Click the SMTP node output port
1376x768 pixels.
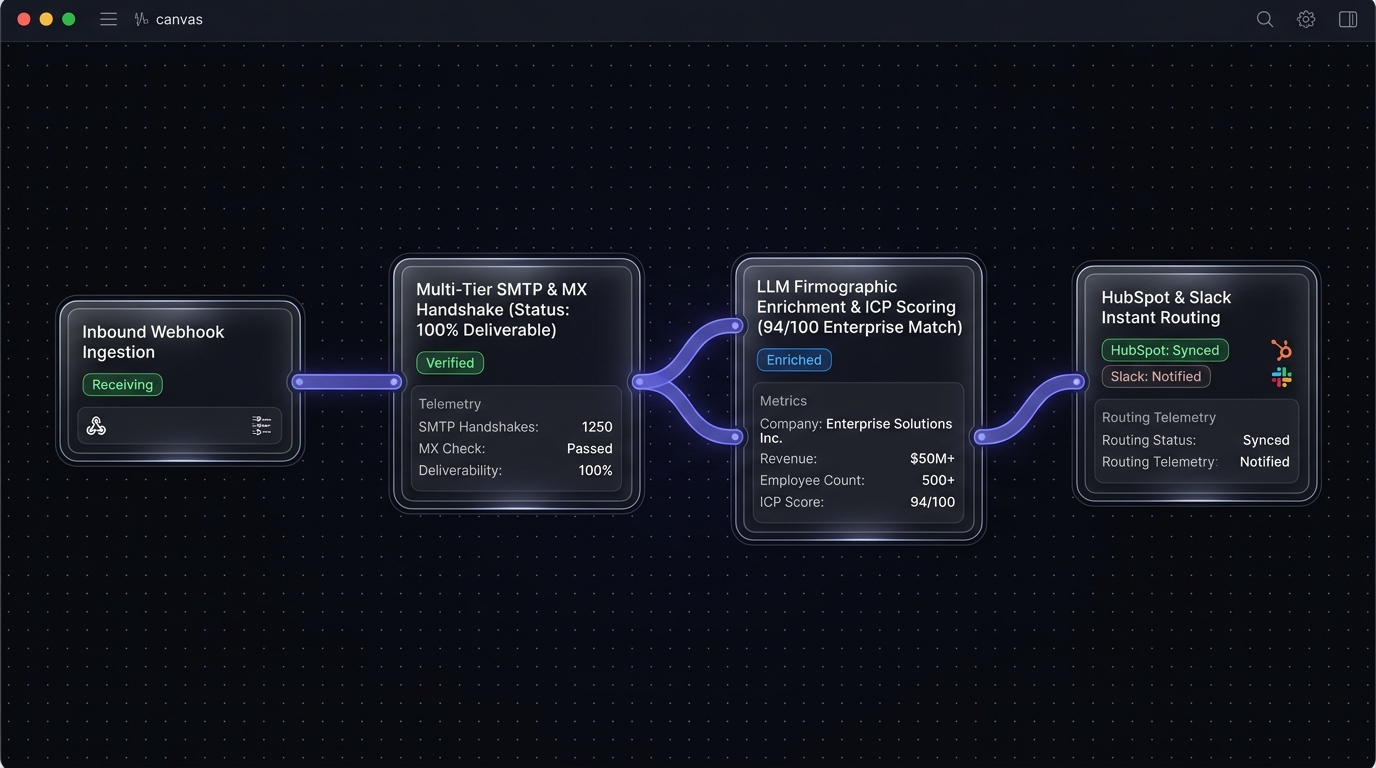[640, 382]
